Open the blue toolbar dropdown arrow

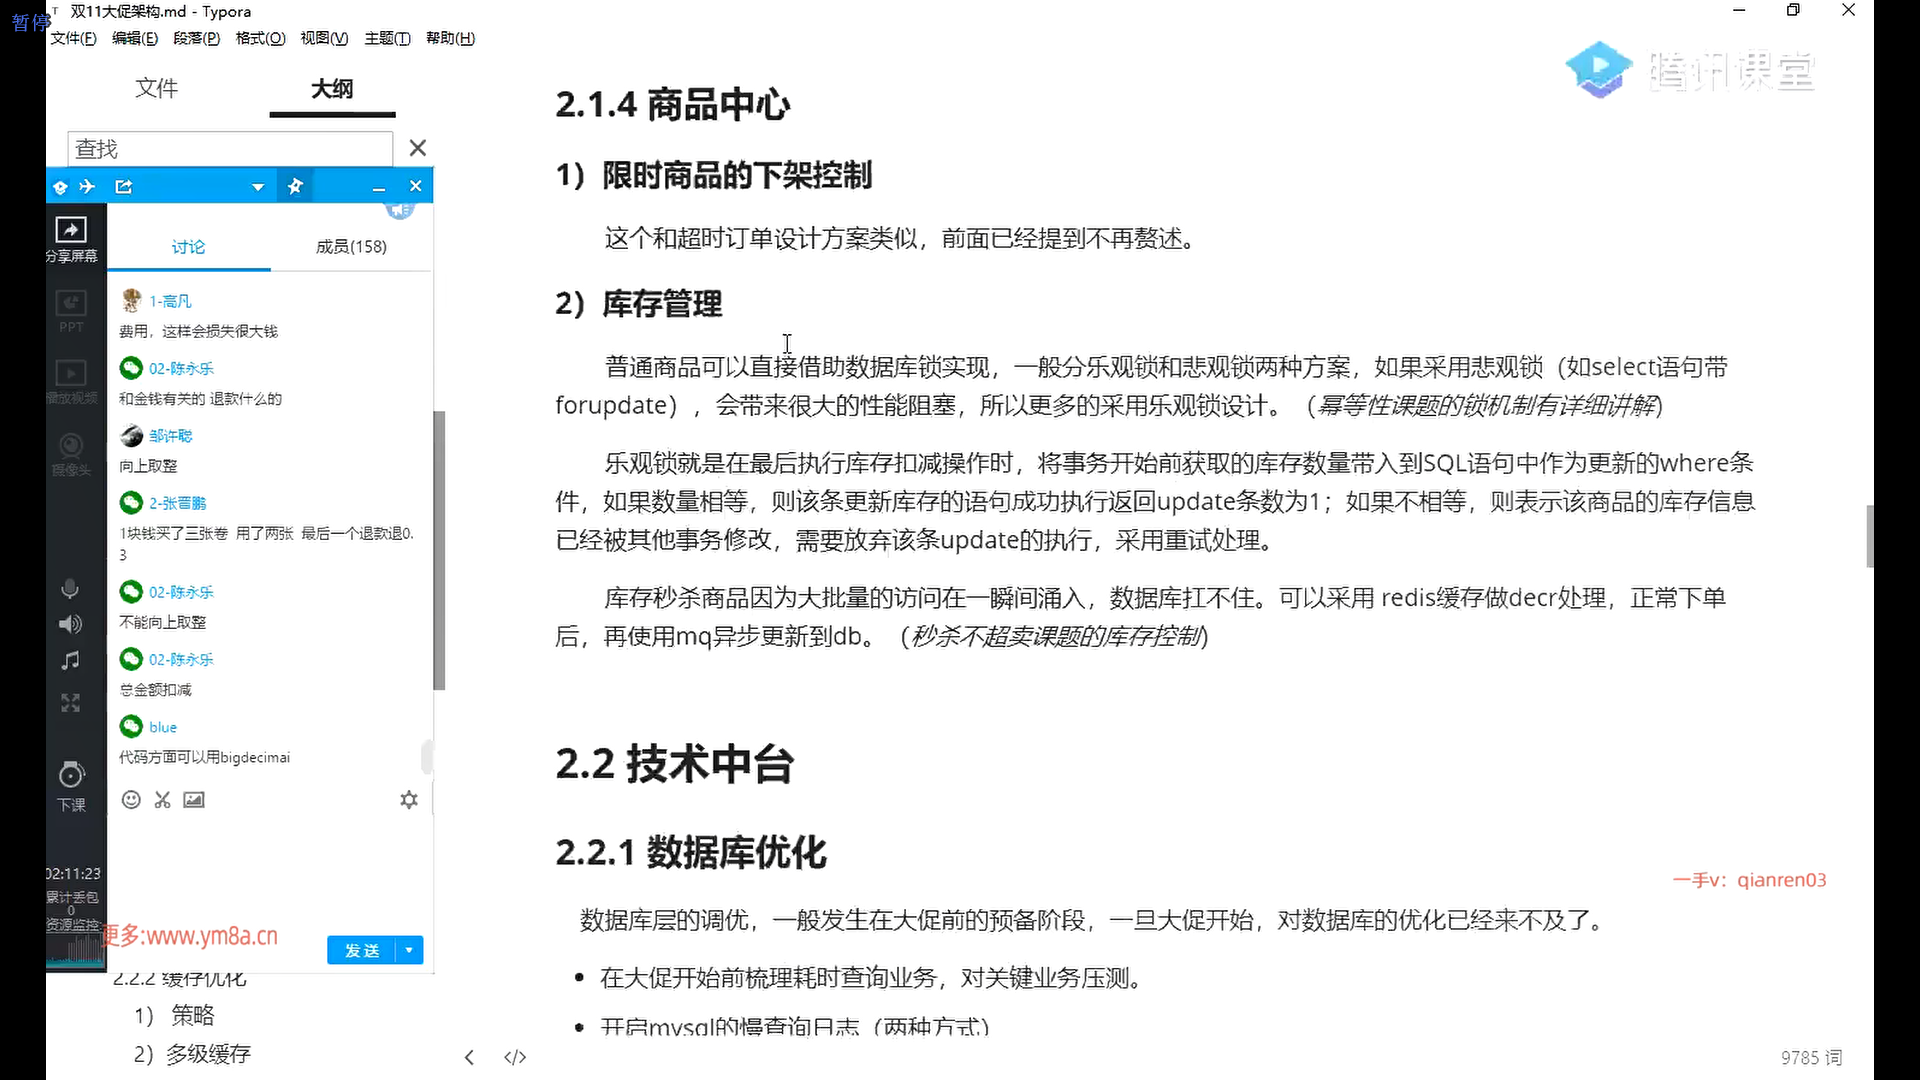[x=258, y=187]
